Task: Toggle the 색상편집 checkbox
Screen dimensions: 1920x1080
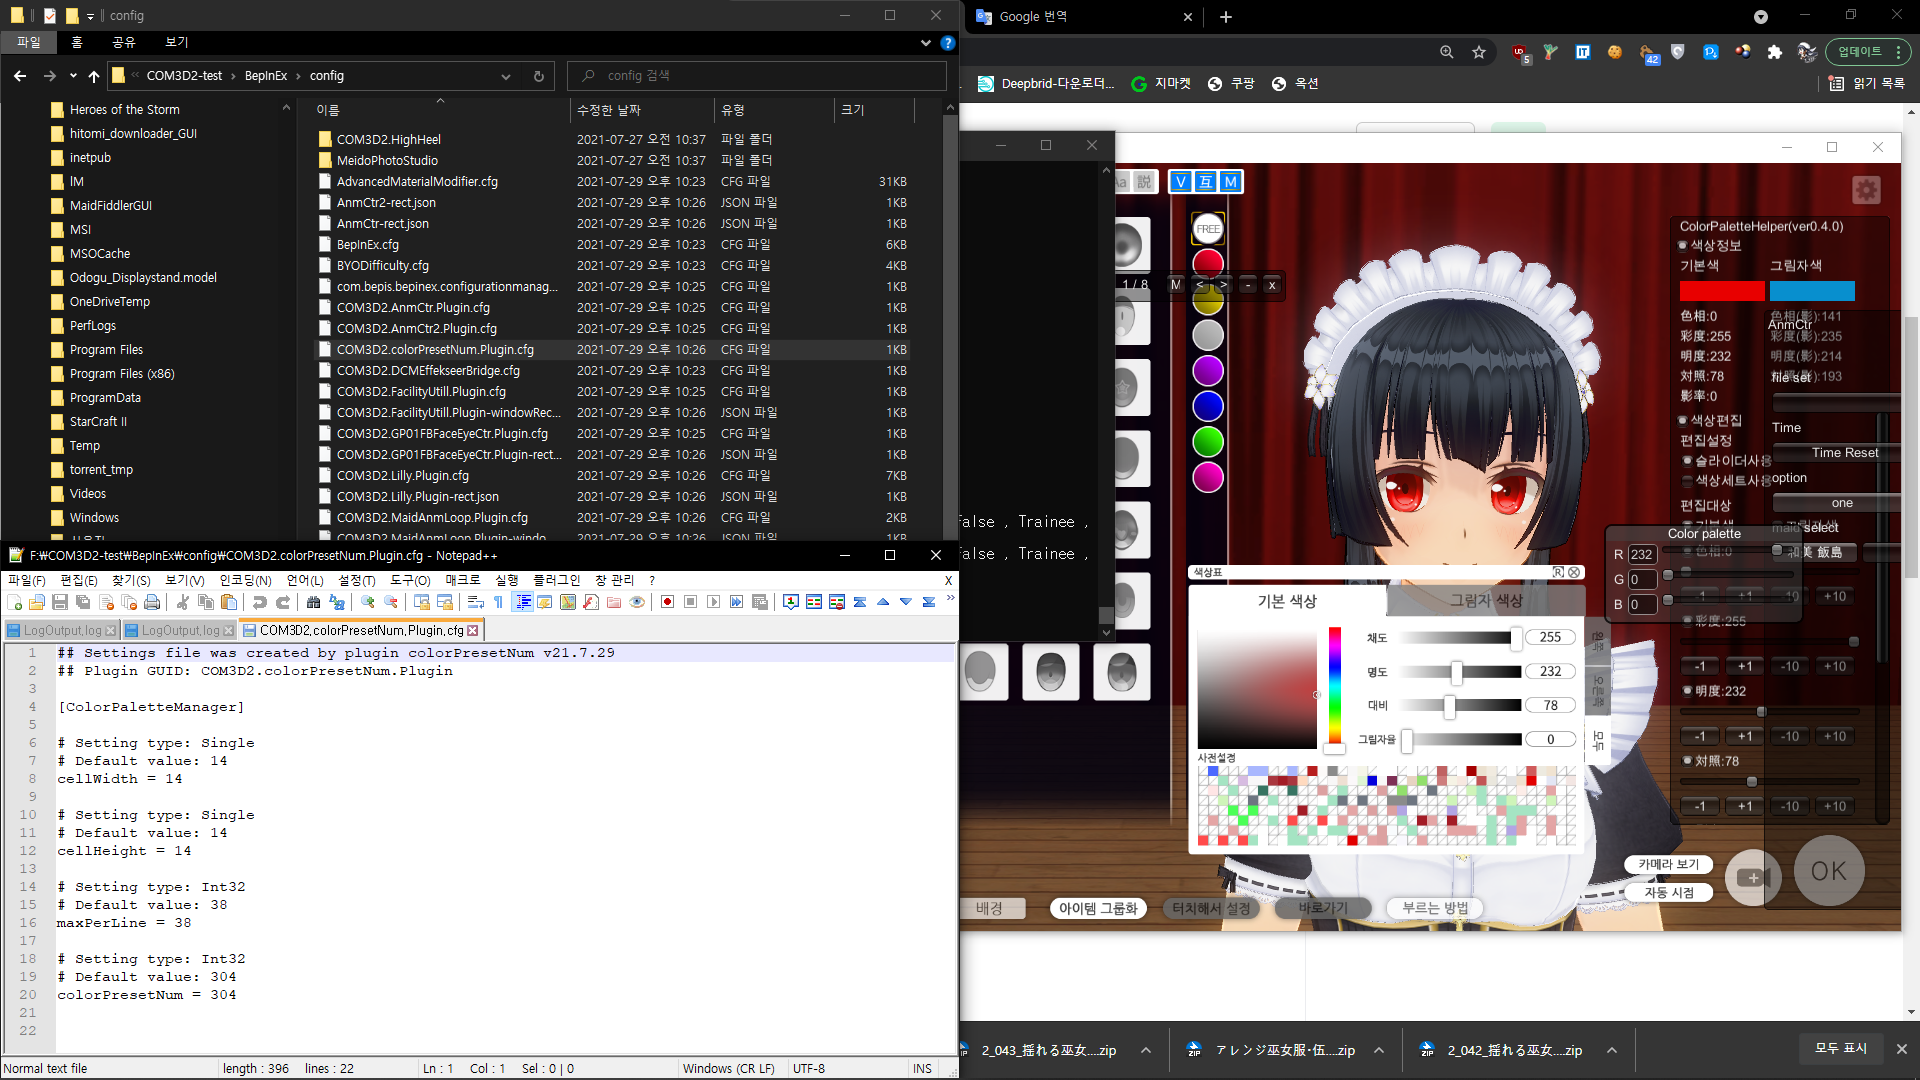Action: click(x=1683, y=420)
